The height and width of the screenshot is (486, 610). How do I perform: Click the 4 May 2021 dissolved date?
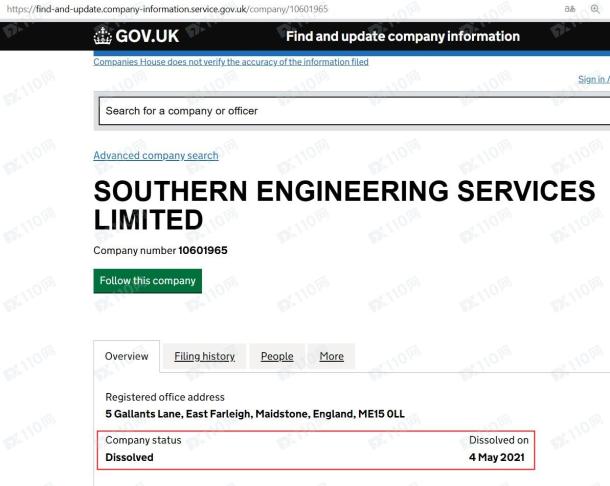point(497,457)
